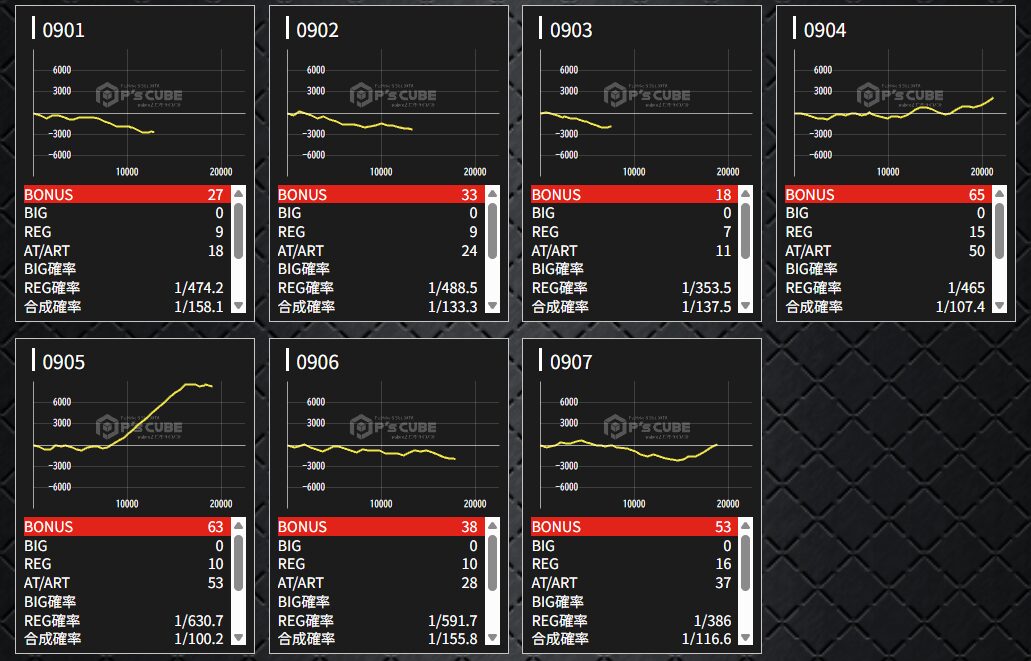Viewport: 1031px width, 661px height.
Task: Click REG確率 value 1/591.7 in machine 0906
Action: pyautogui.click(x=452, y=621)
